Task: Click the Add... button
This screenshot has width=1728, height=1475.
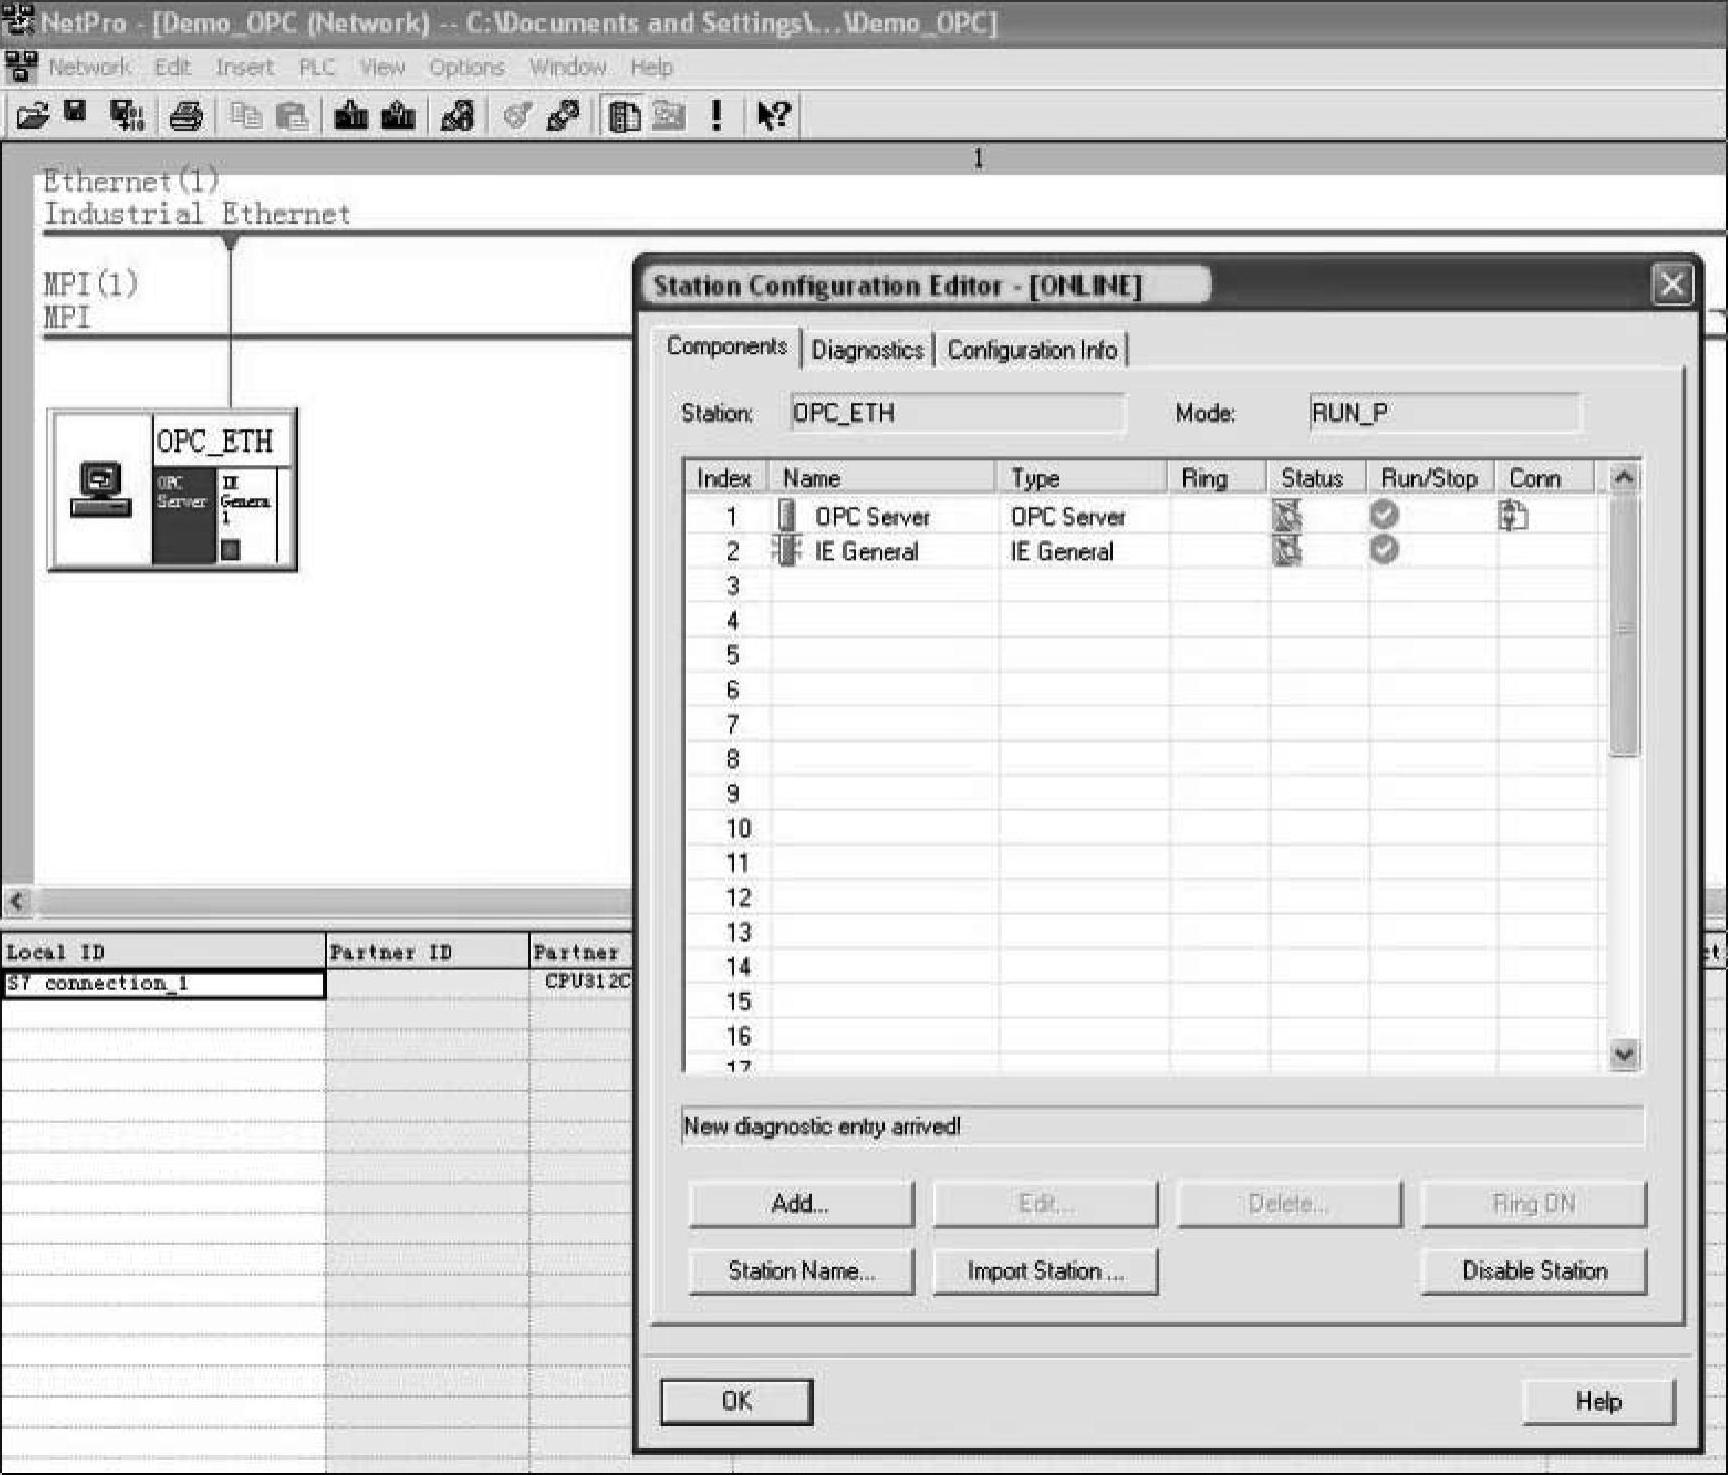Action: point(801,1204)
